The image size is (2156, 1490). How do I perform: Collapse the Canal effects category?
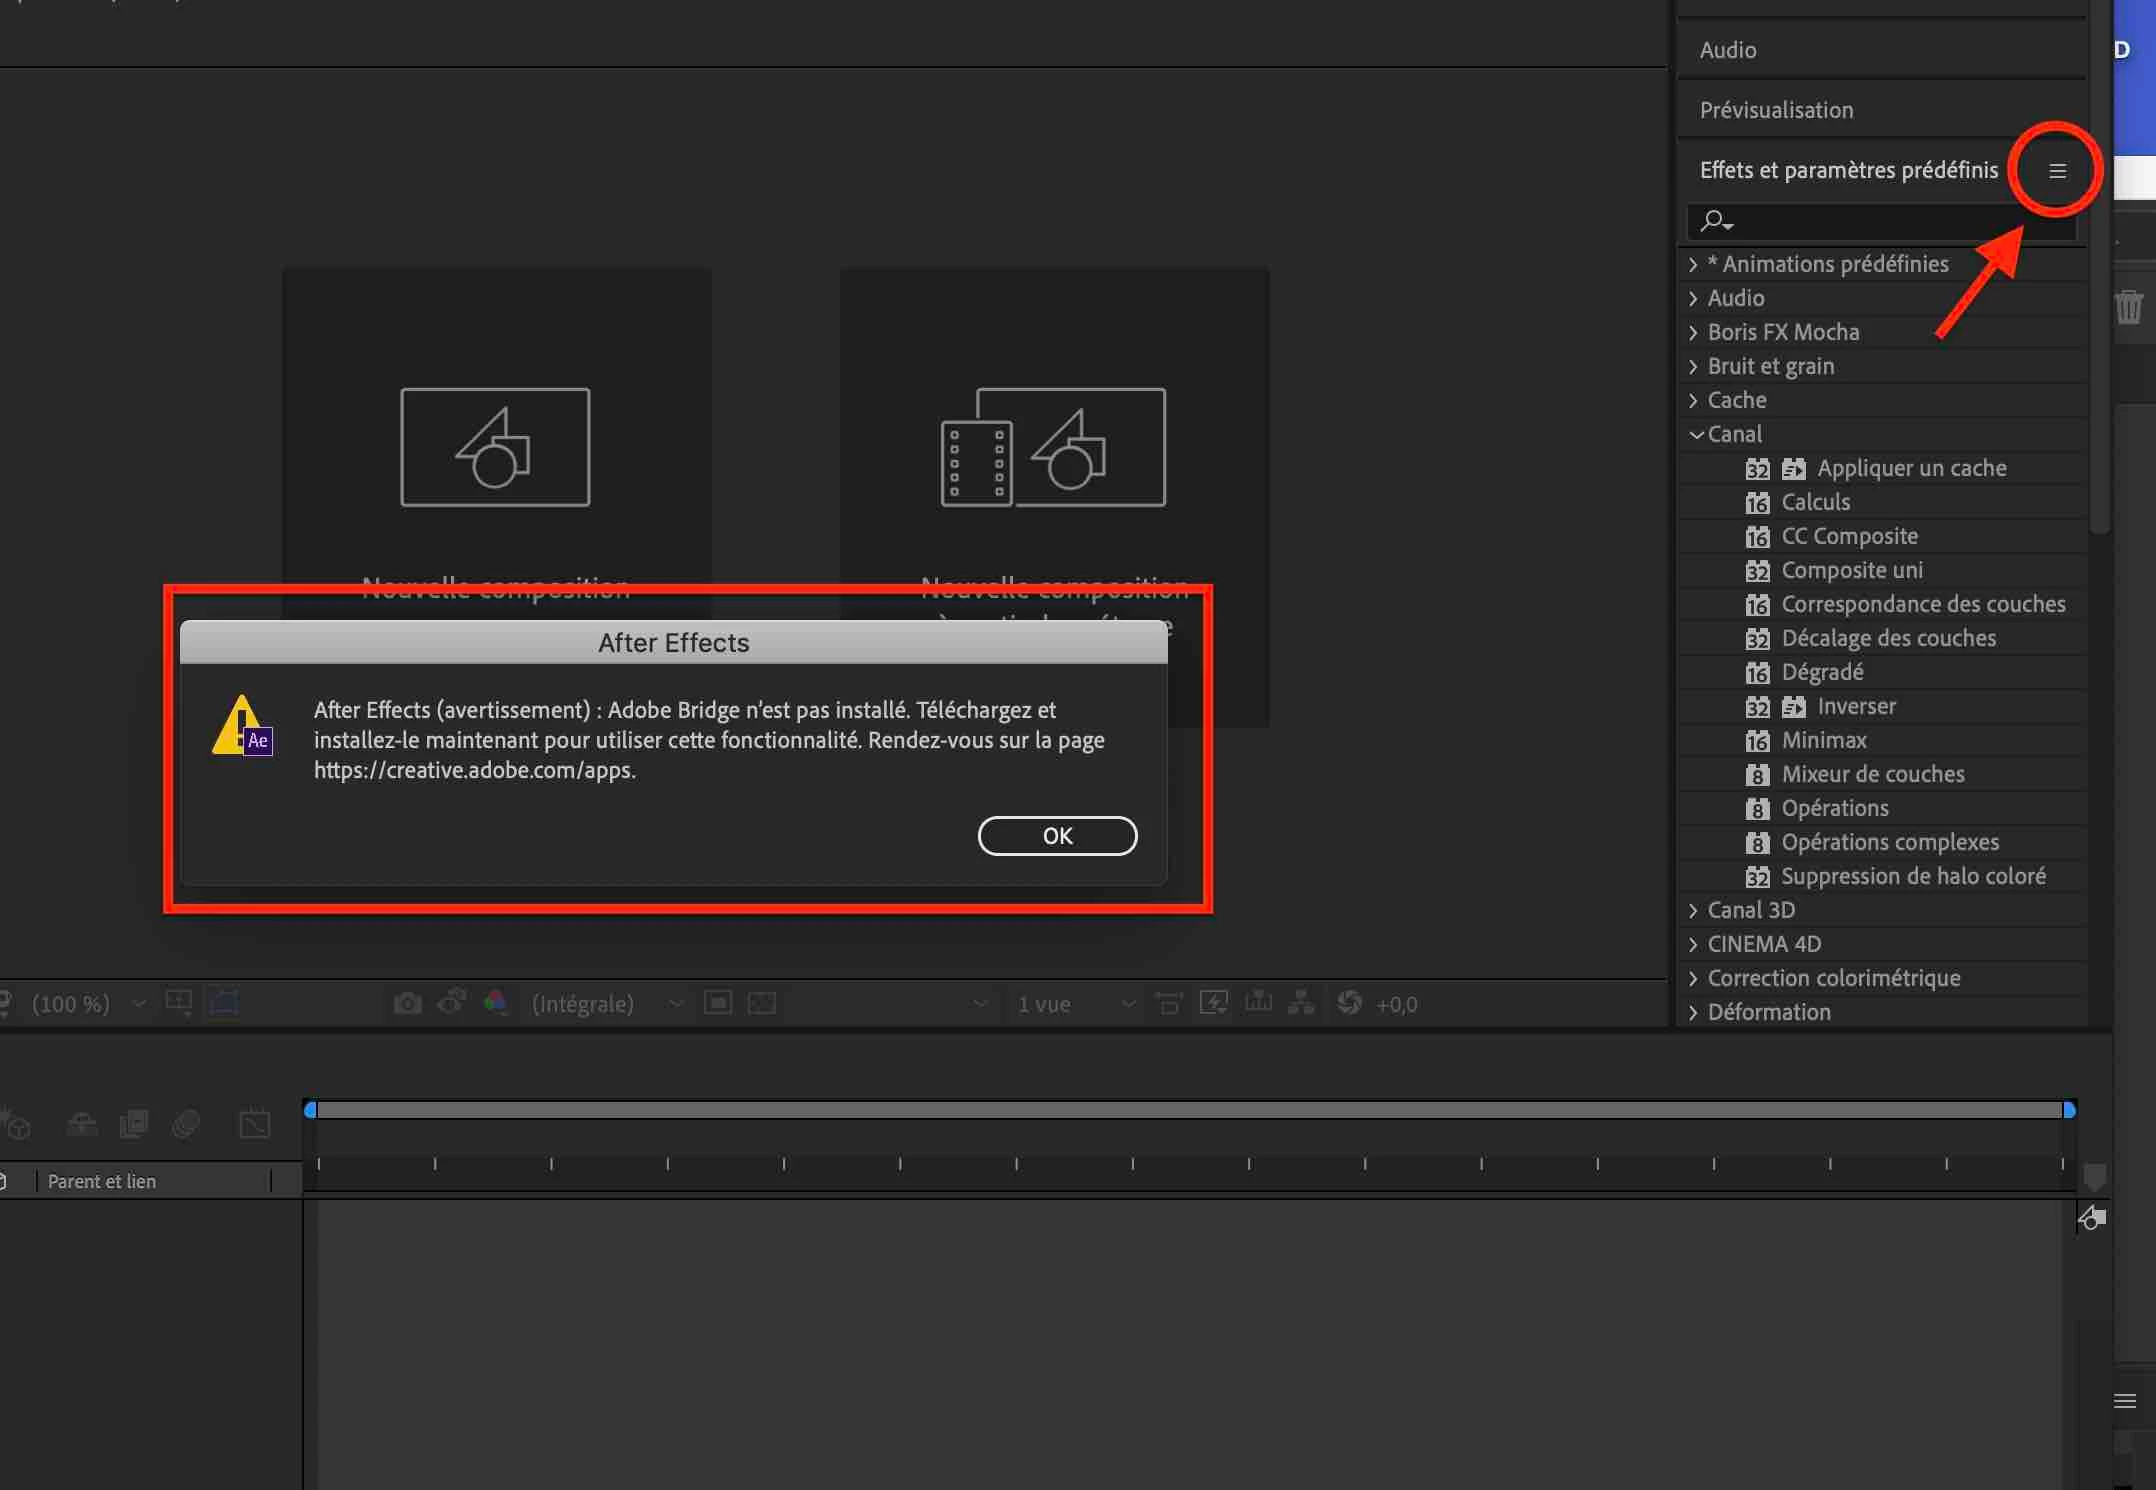point(1695,434)
